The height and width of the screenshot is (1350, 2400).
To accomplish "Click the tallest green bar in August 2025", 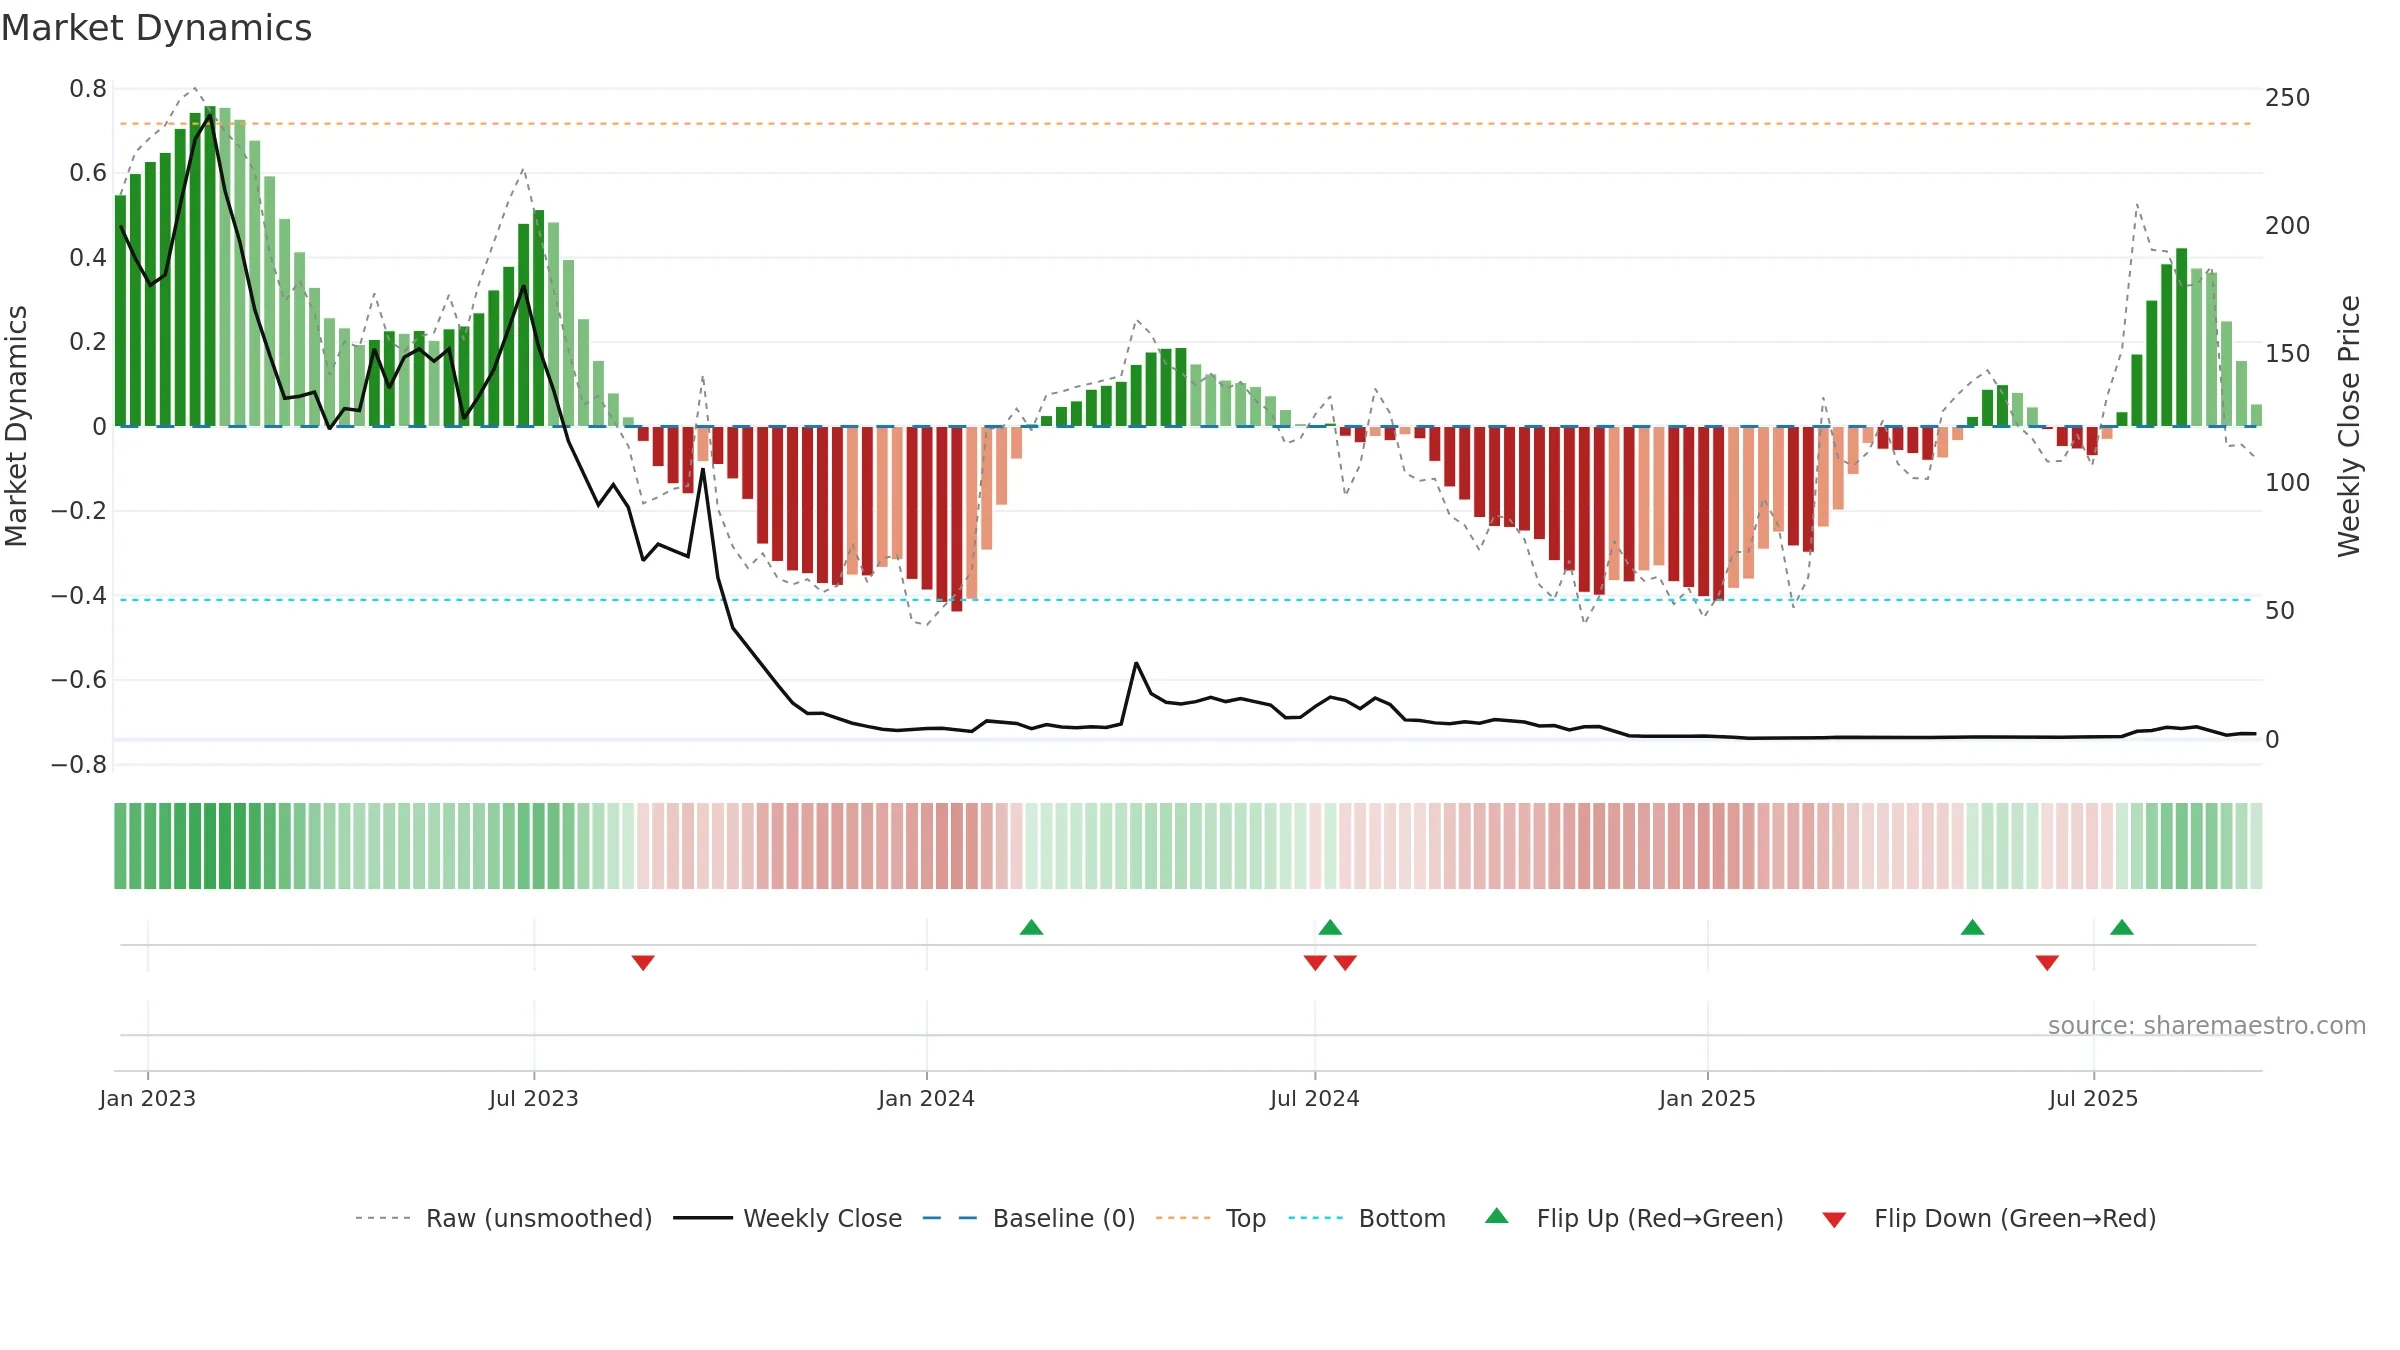I will [x=2181, y=337].
